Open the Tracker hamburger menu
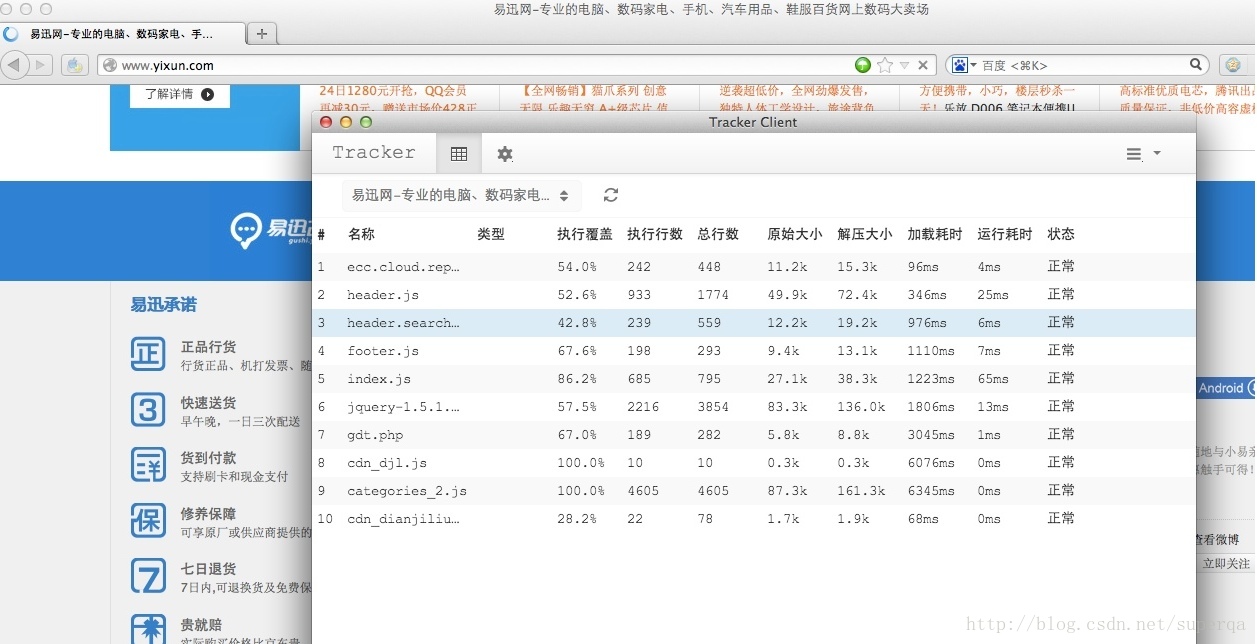 (1143, 154)
